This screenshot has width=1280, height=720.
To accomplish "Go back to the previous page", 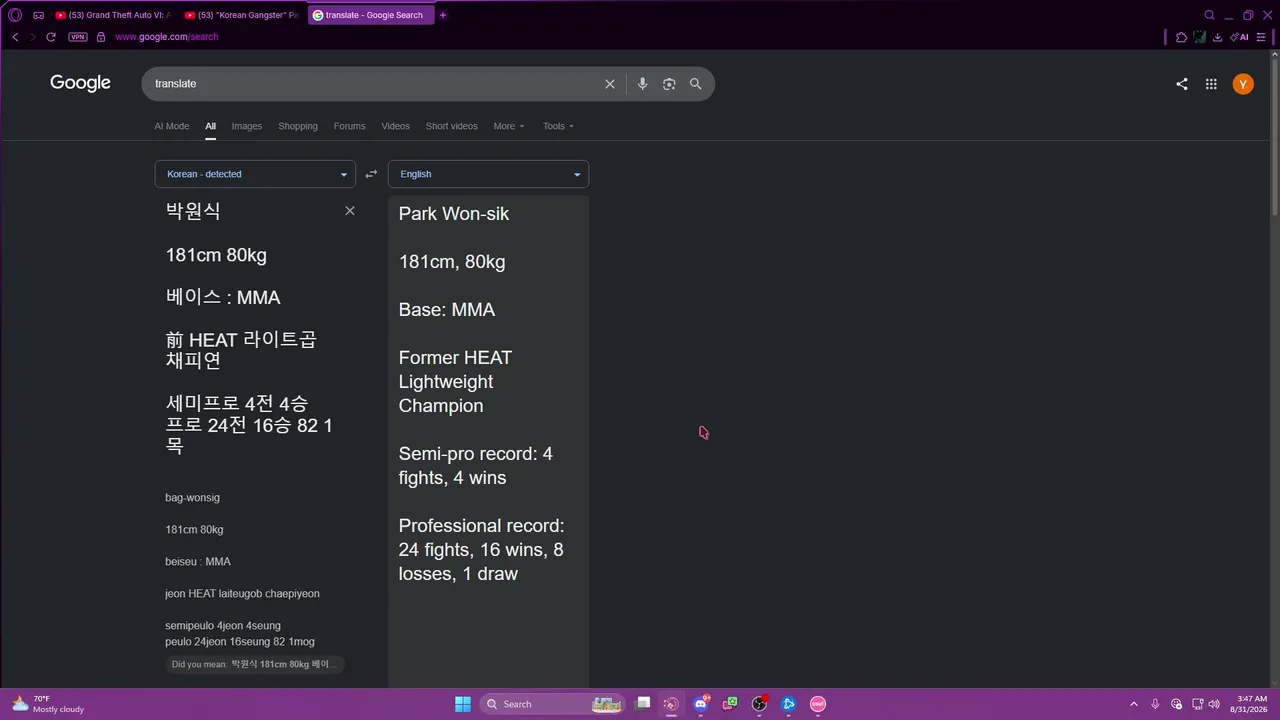I will pos(15,37).
